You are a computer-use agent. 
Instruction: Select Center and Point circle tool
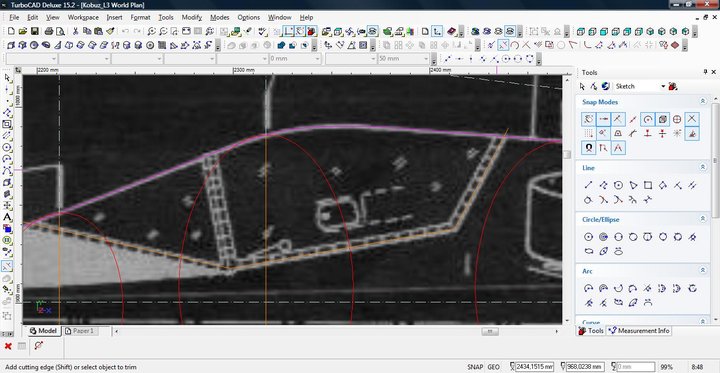coord(588,237)
